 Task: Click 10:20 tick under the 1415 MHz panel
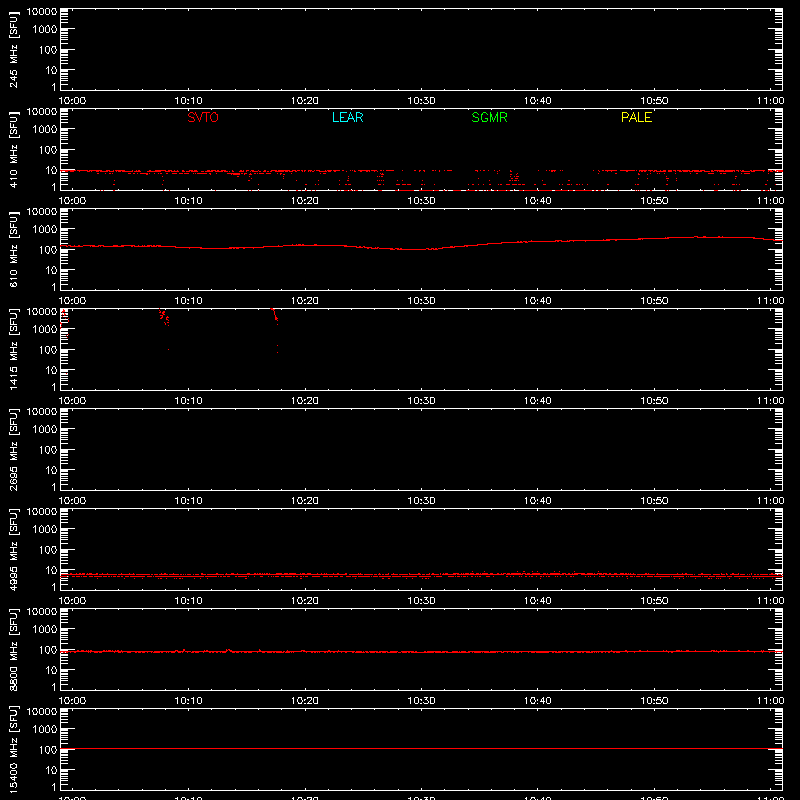pyautogui.click(x=305, y=401)
